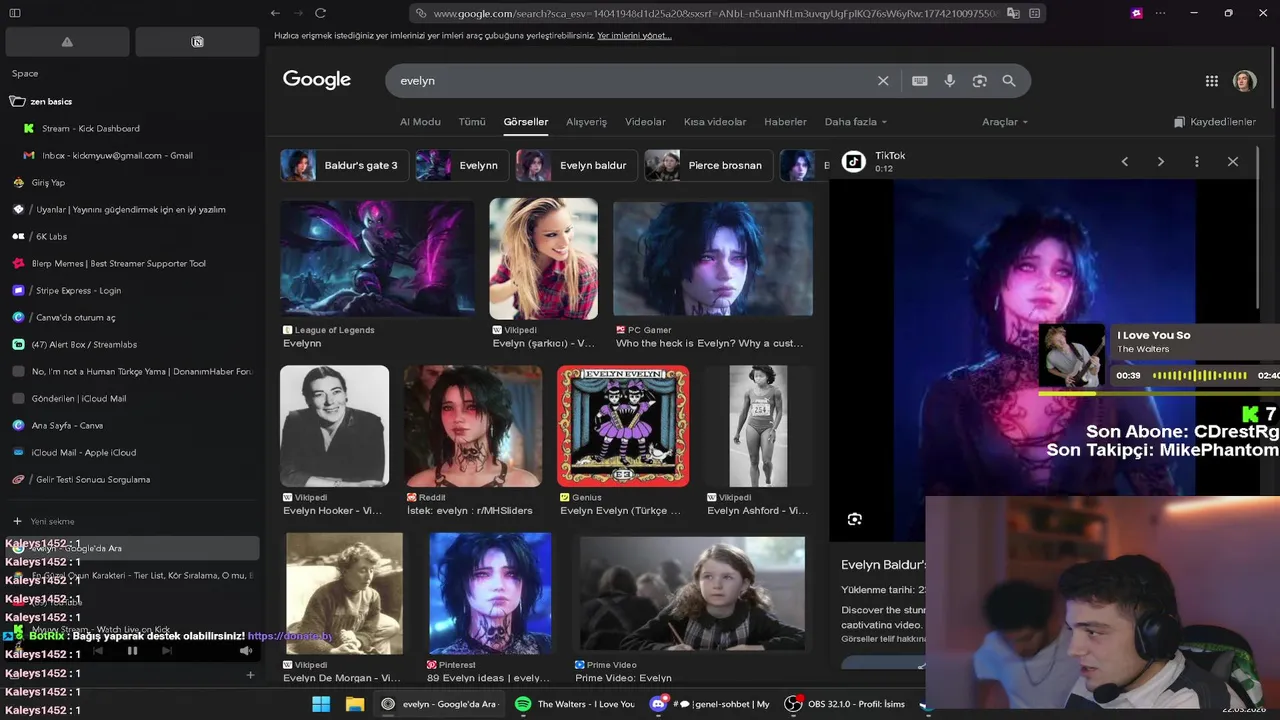1280x720 pixels.
Task: Mute audio in the sidebar media controls
Action: (246, 651)
